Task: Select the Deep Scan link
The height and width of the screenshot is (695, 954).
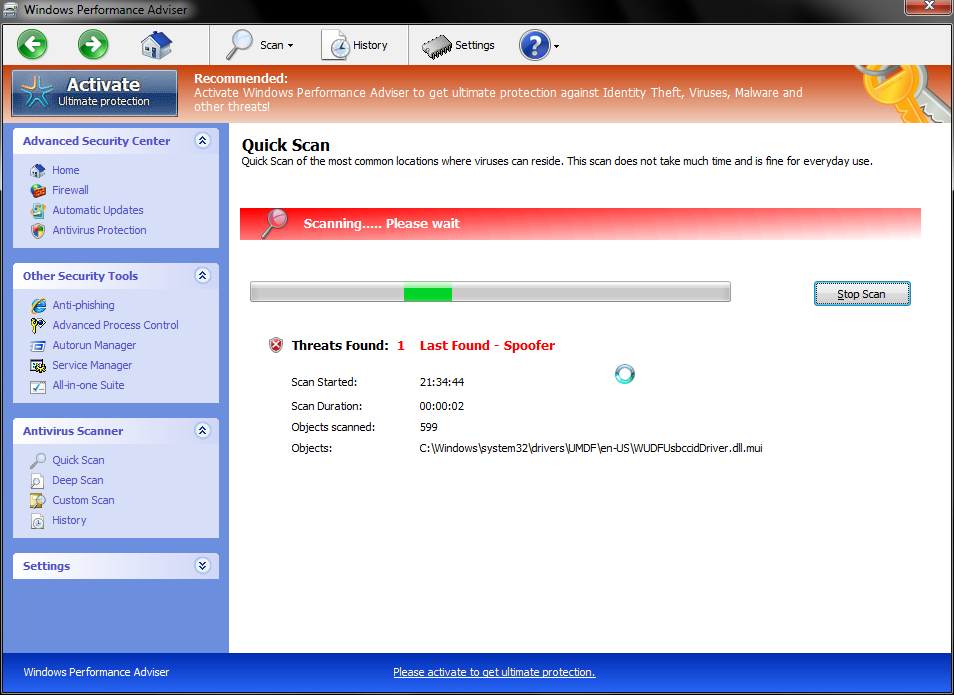Action: click(x=78, y=480)
